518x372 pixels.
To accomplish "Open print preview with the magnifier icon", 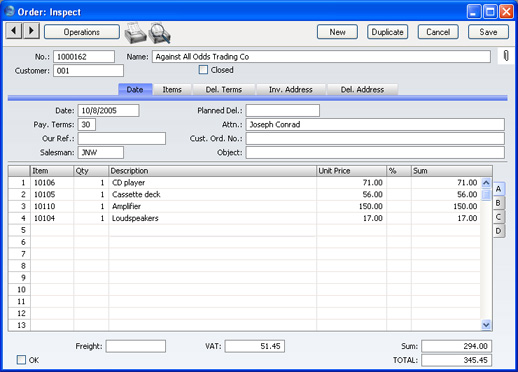I will [160, 33].
